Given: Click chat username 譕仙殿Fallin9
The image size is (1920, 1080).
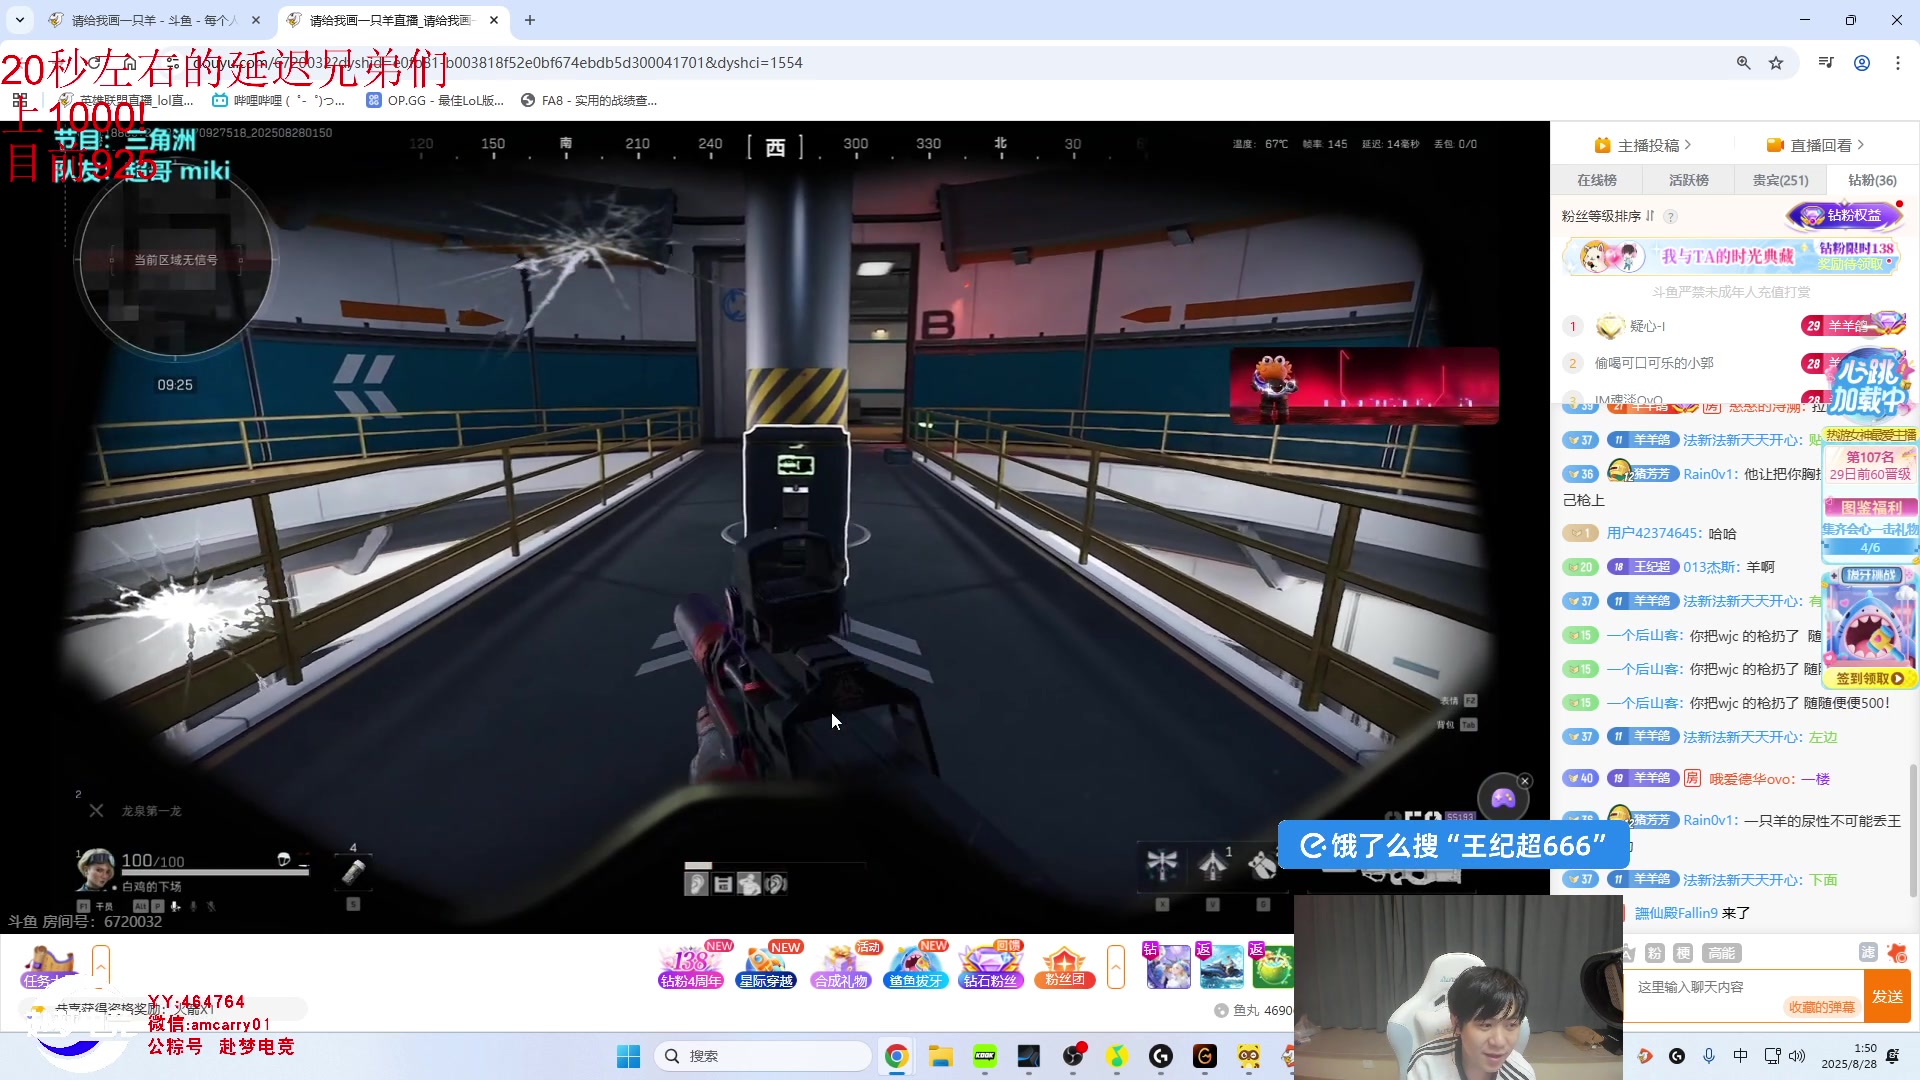Looking at the screenshot, I should (1676, 913).
